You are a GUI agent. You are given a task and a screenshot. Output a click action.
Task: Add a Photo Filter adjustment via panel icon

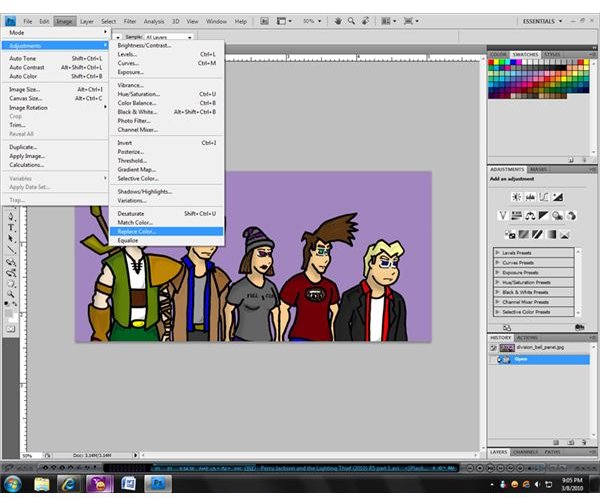coord(558,216)
